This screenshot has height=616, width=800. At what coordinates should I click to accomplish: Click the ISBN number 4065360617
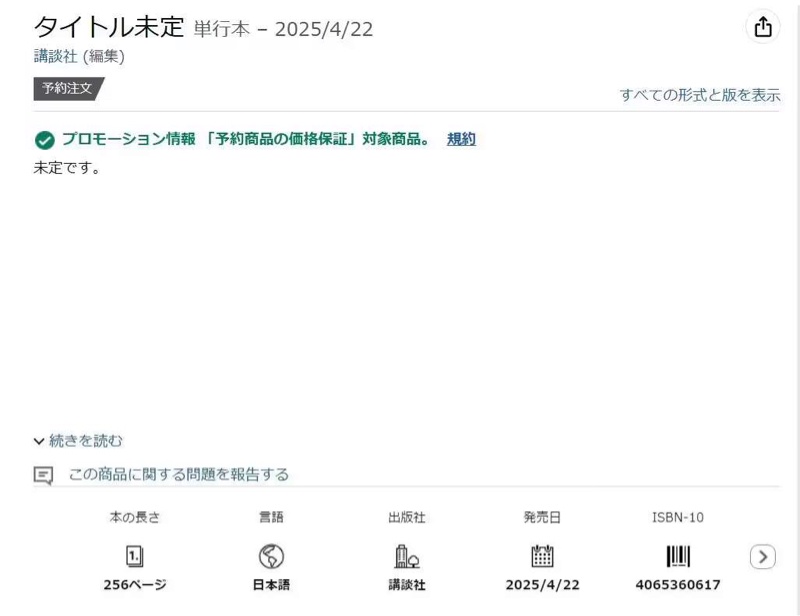[x=678, y=585]
